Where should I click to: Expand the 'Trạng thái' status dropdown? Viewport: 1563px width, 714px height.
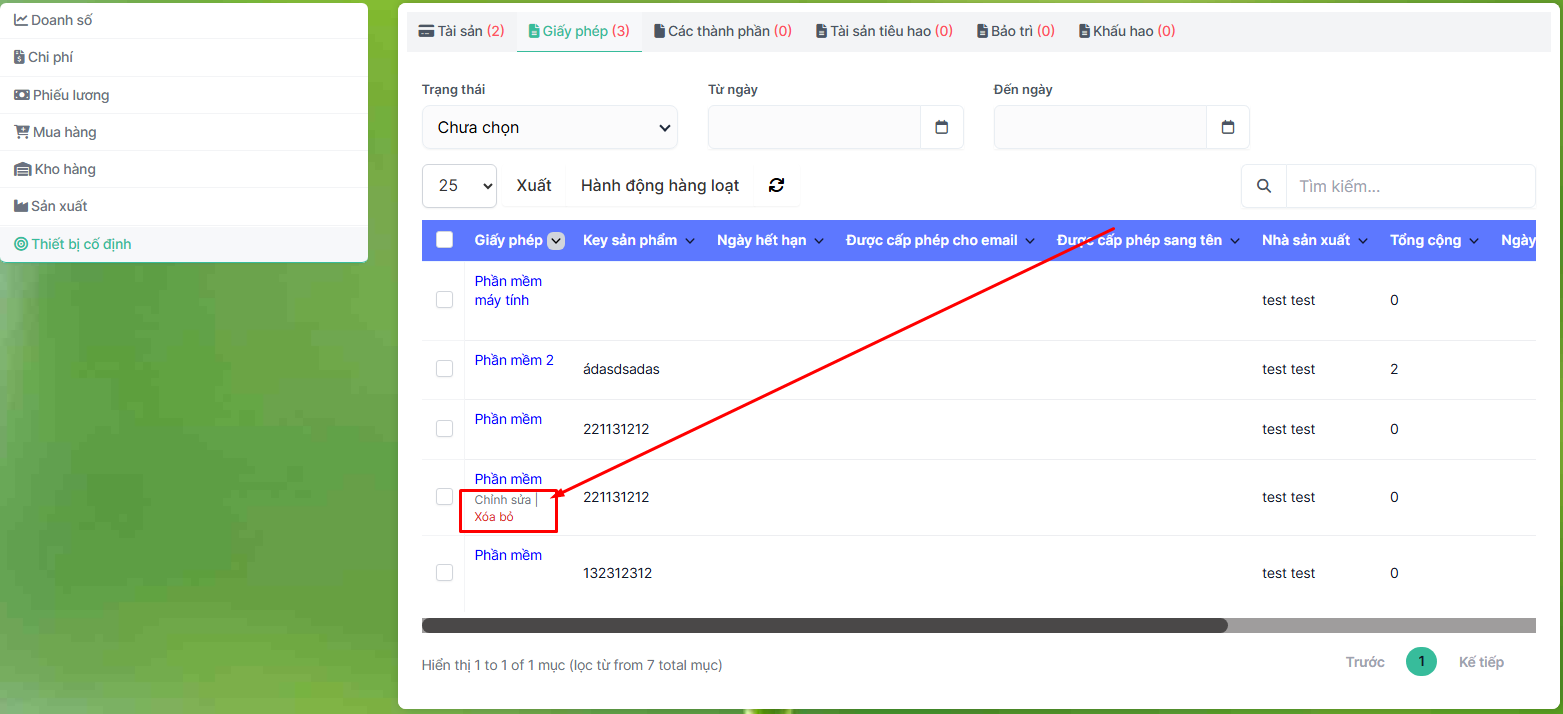(549, 127)
